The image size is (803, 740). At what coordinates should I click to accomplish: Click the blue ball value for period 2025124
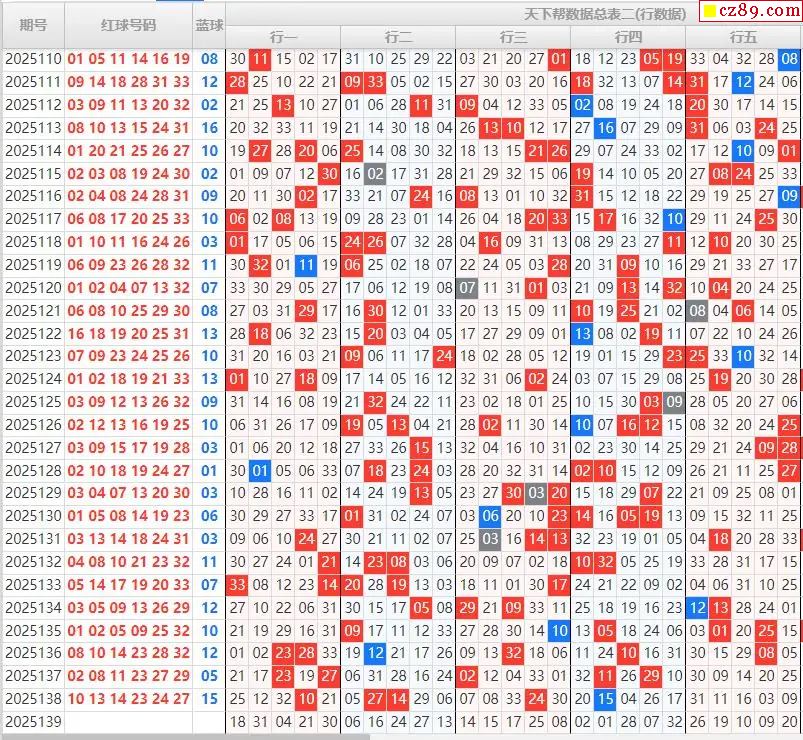[209, 379]
